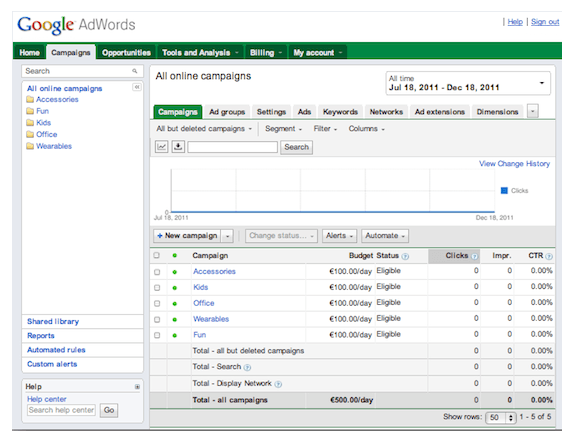This screenshot has width=575, height=445.
Task: Click the Accessories campaign status dot
Action: click(x=175, y=272)
